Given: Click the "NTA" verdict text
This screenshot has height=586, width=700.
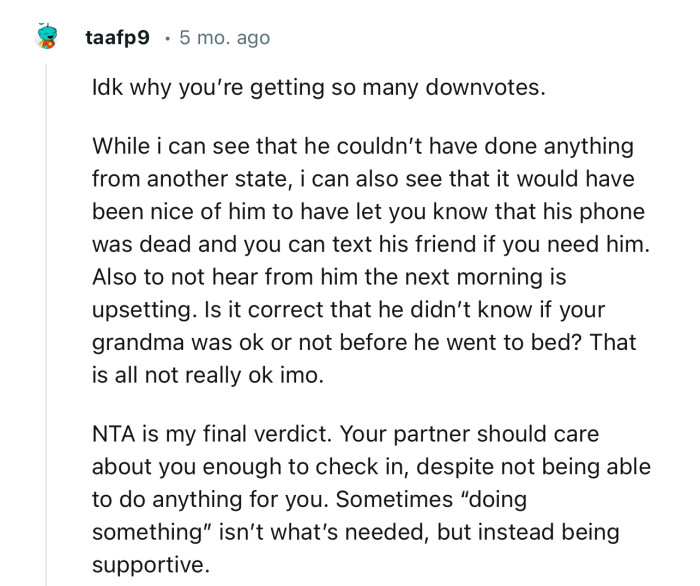Looking at the screenshot, I should (x=112, y=436).
